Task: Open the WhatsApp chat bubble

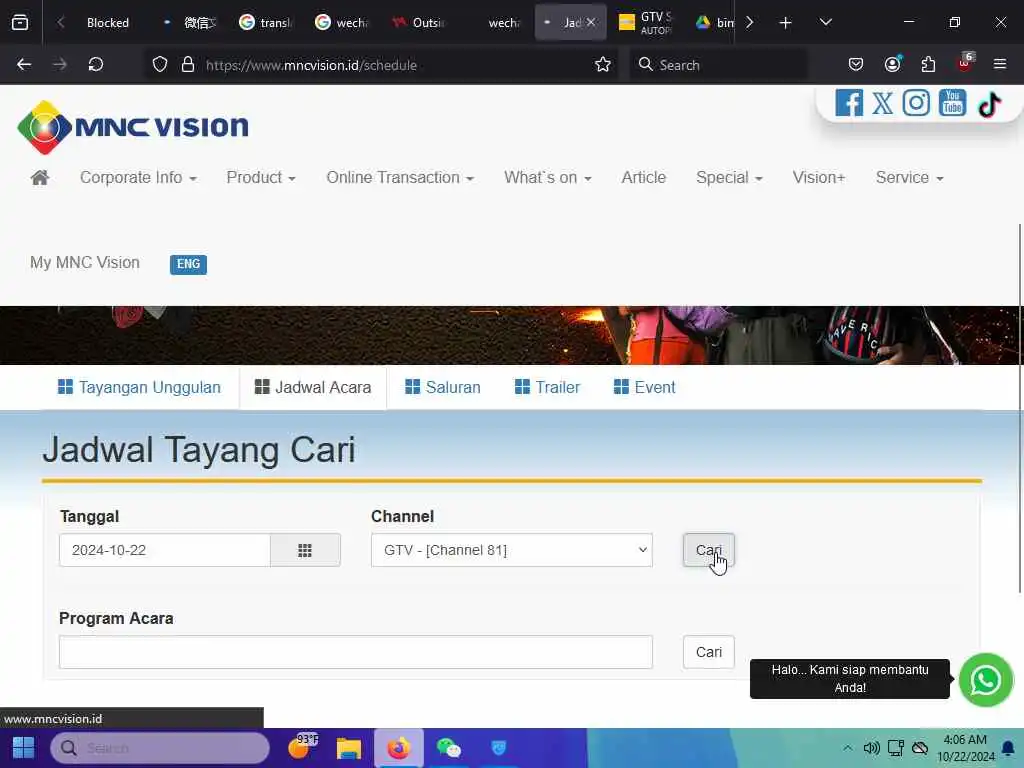Action: (x=985, y=680)
